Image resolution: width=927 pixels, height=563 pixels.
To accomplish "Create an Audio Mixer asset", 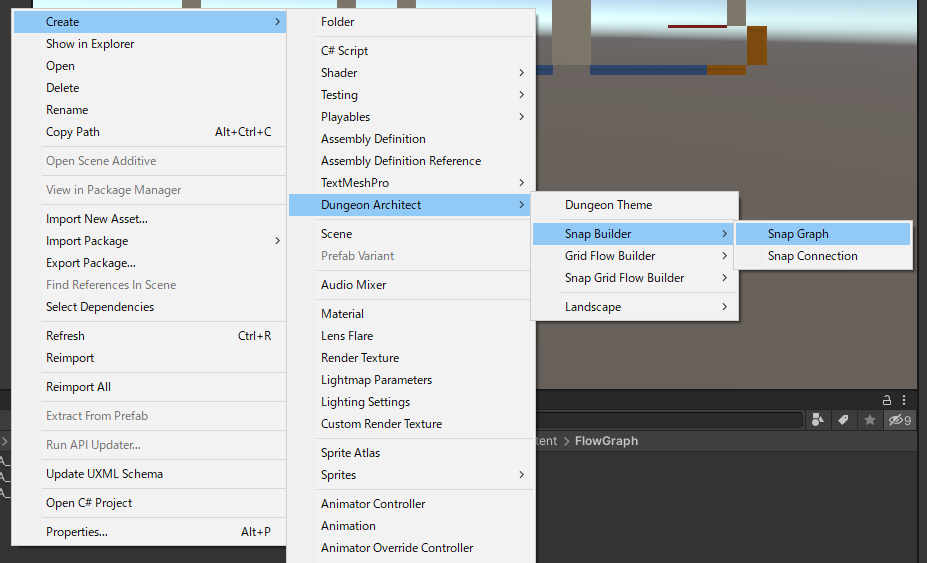I will point(410,284).
